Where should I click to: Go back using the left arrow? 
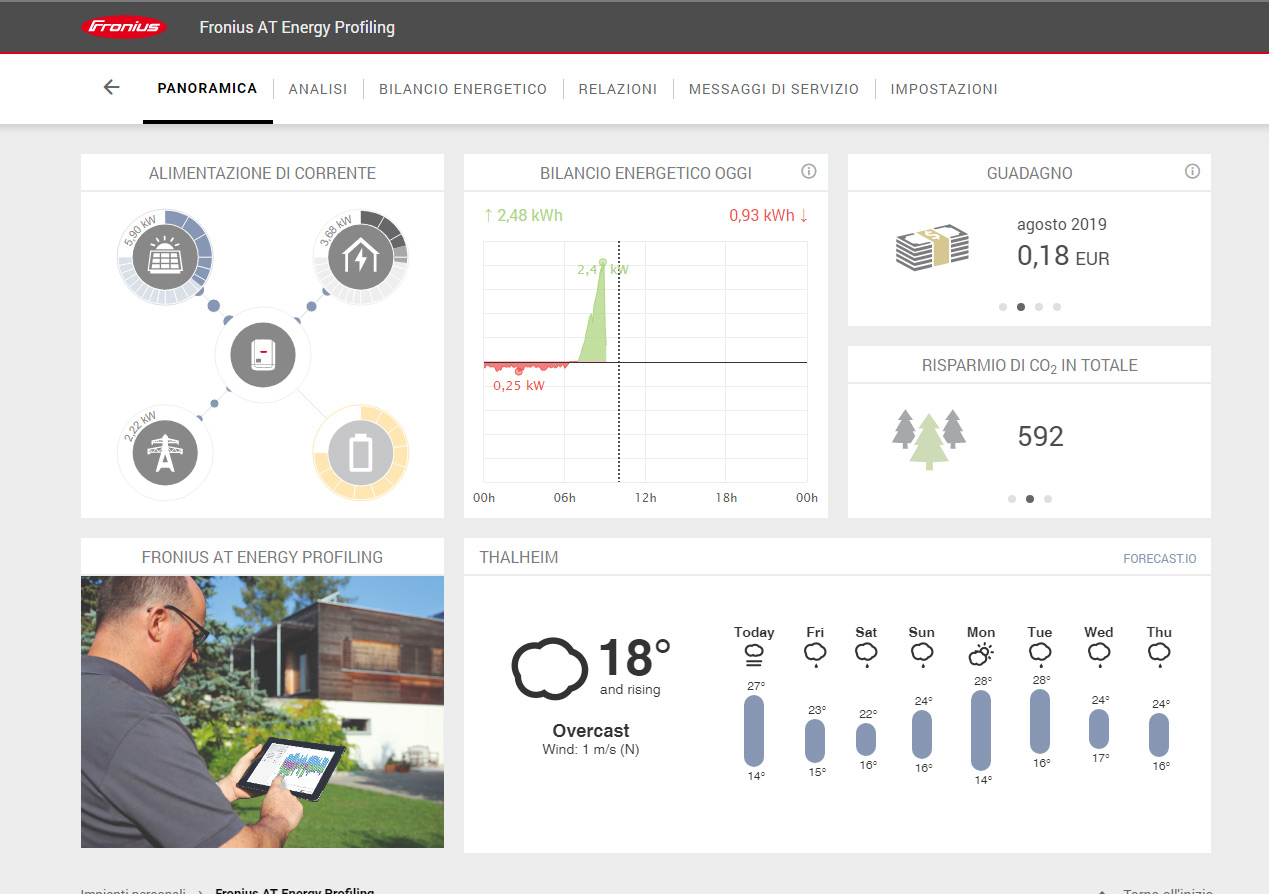pyautogui.click(x=111, y=88)
